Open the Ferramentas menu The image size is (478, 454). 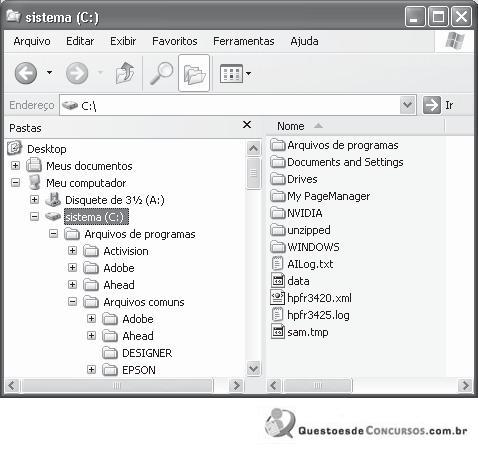pyautogui.click(x=244, y=41)
